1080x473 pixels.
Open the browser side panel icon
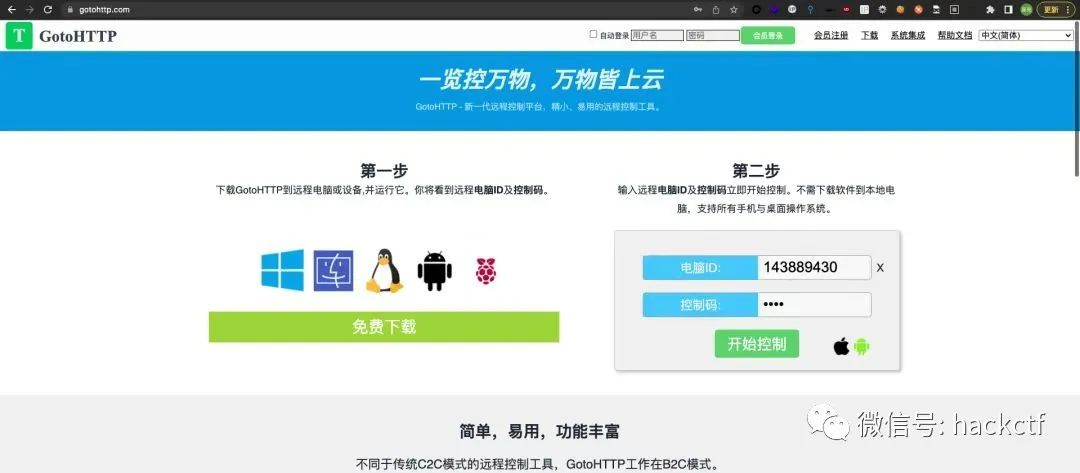tap(1008, 10)
